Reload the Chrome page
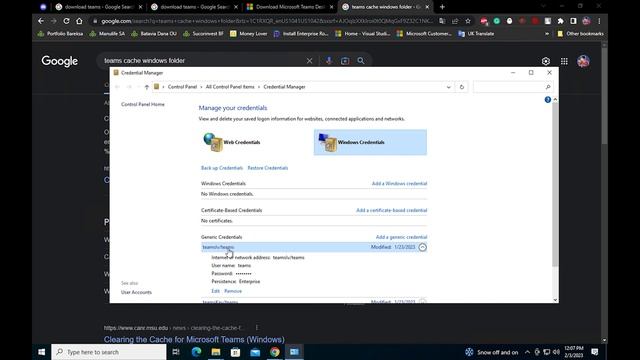The width and height of the screenshot is (640, 360). click(x=66, y=21)
